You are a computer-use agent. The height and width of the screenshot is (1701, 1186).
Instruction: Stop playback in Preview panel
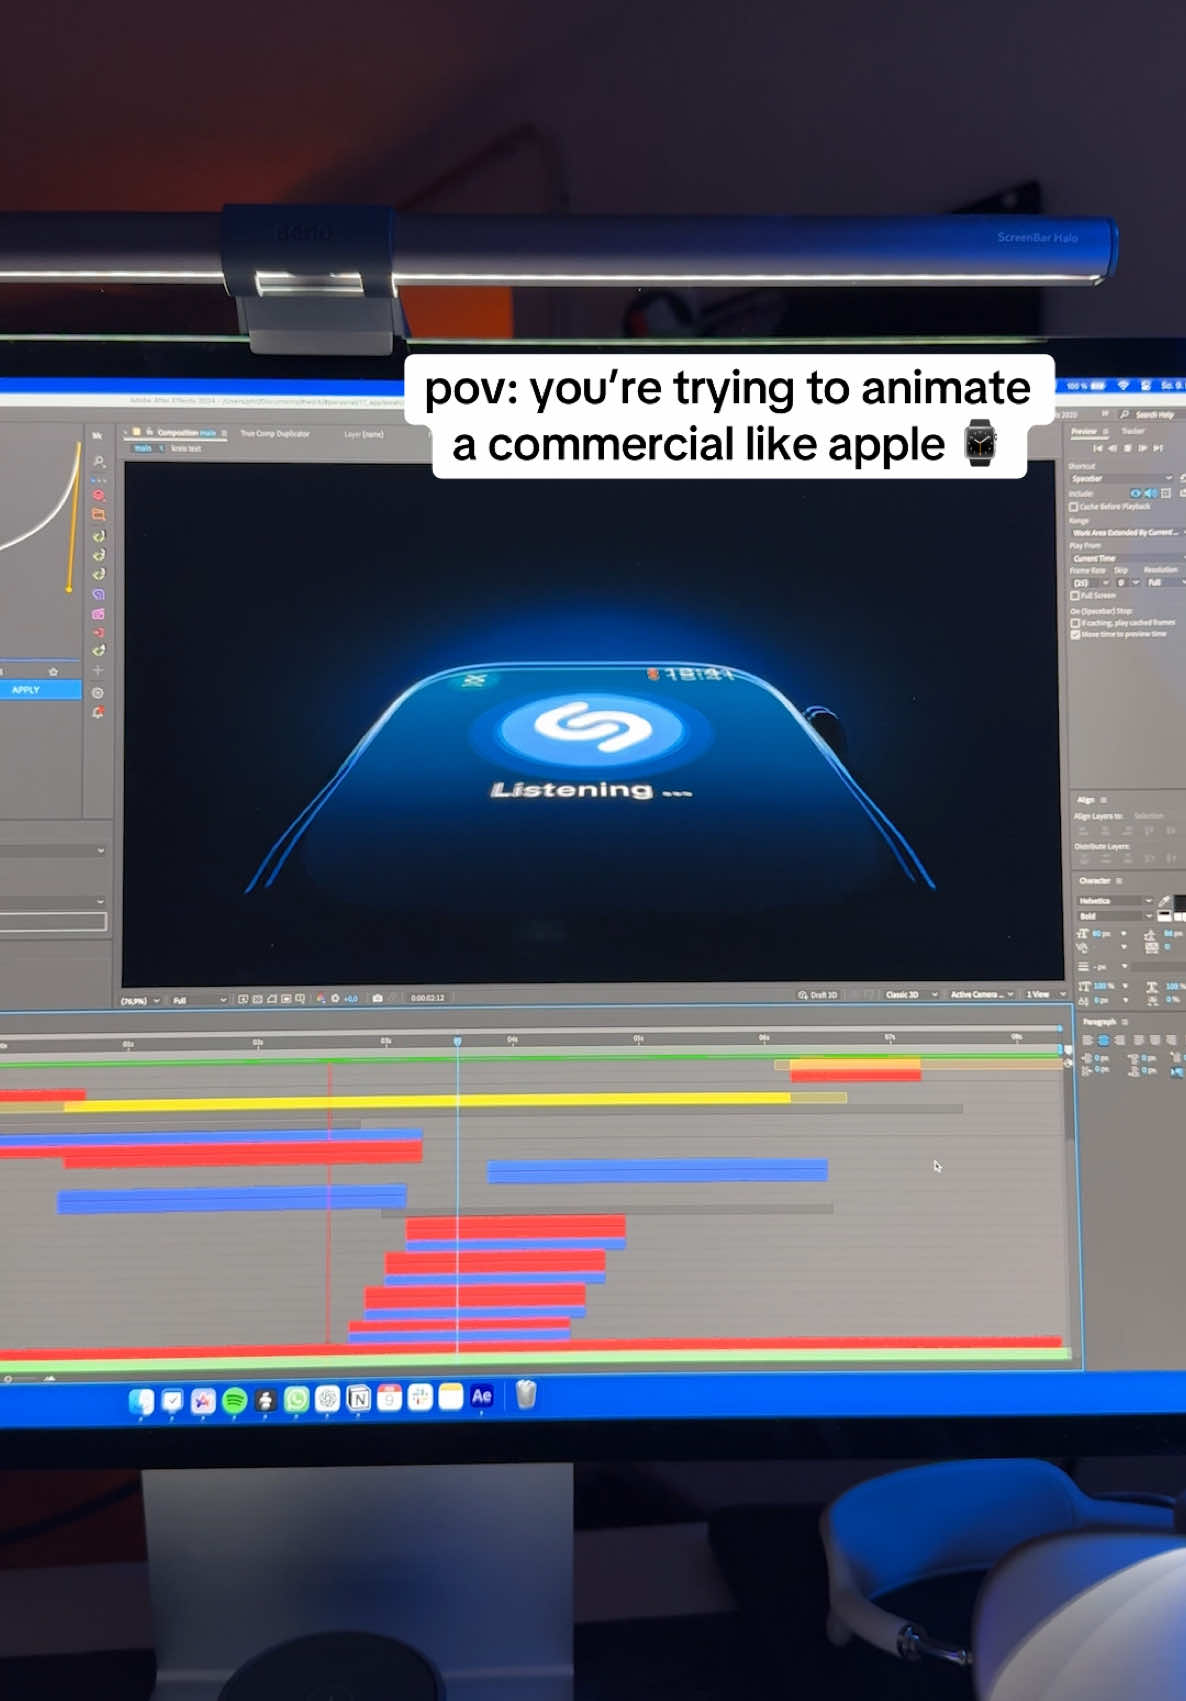(x=1128, y=448)
